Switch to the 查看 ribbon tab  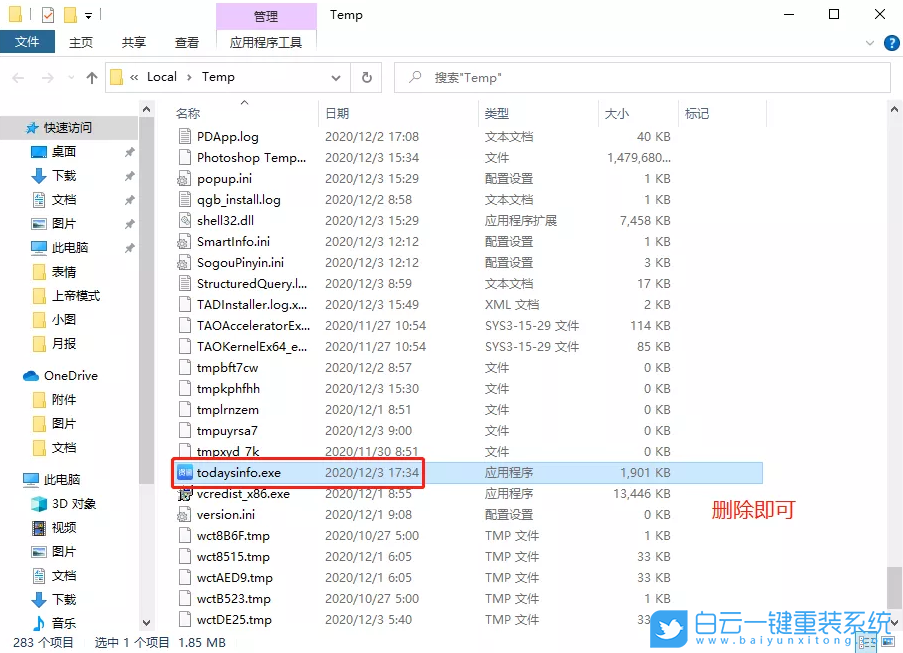click(186, 42)
